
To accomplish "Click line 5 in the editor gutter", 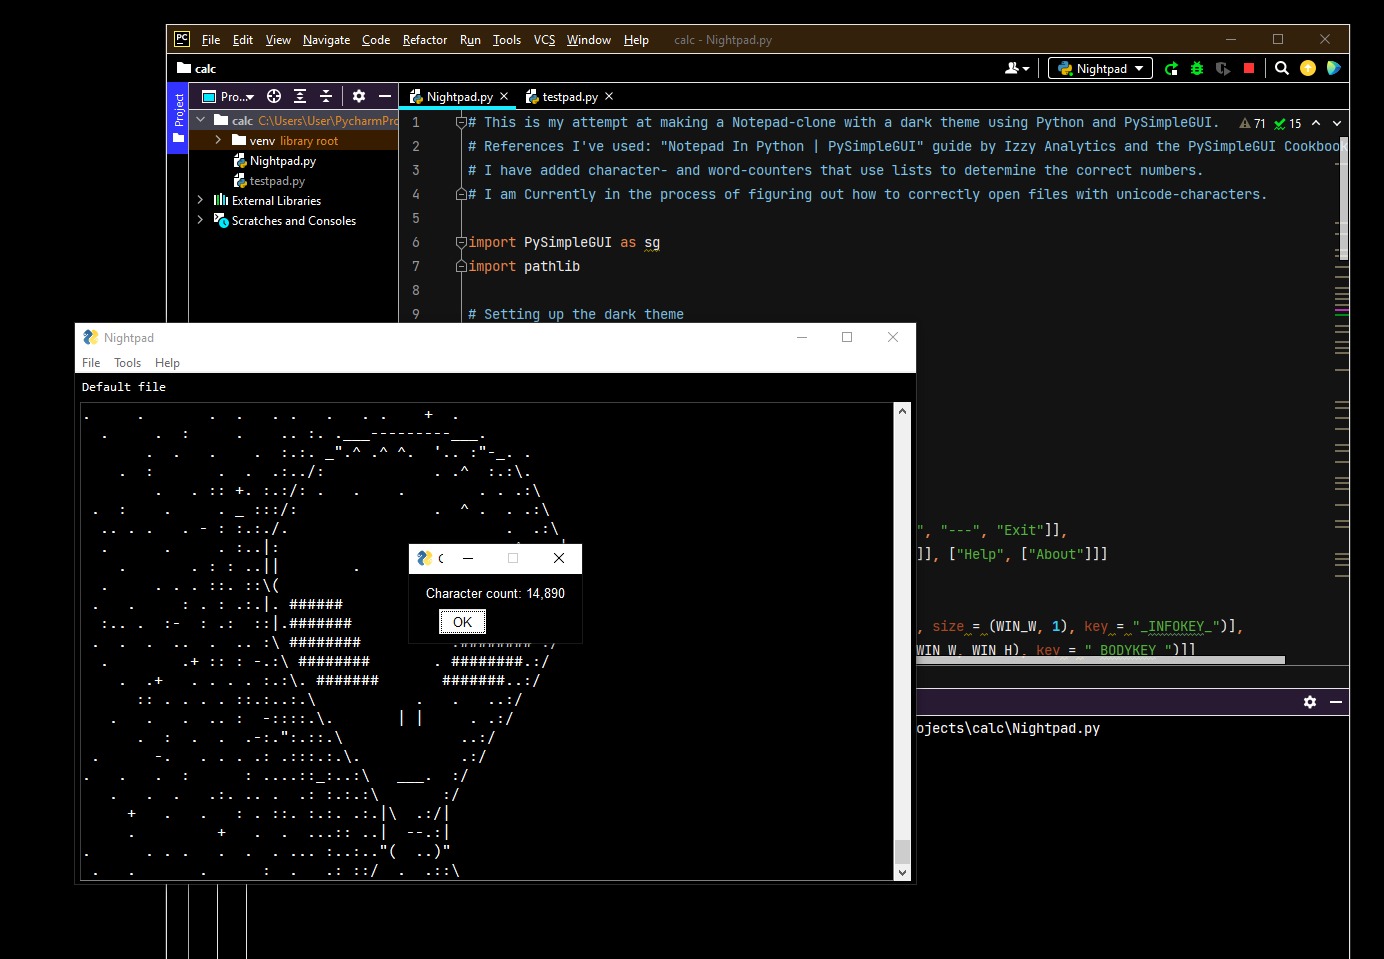I will tap(416, 218).
